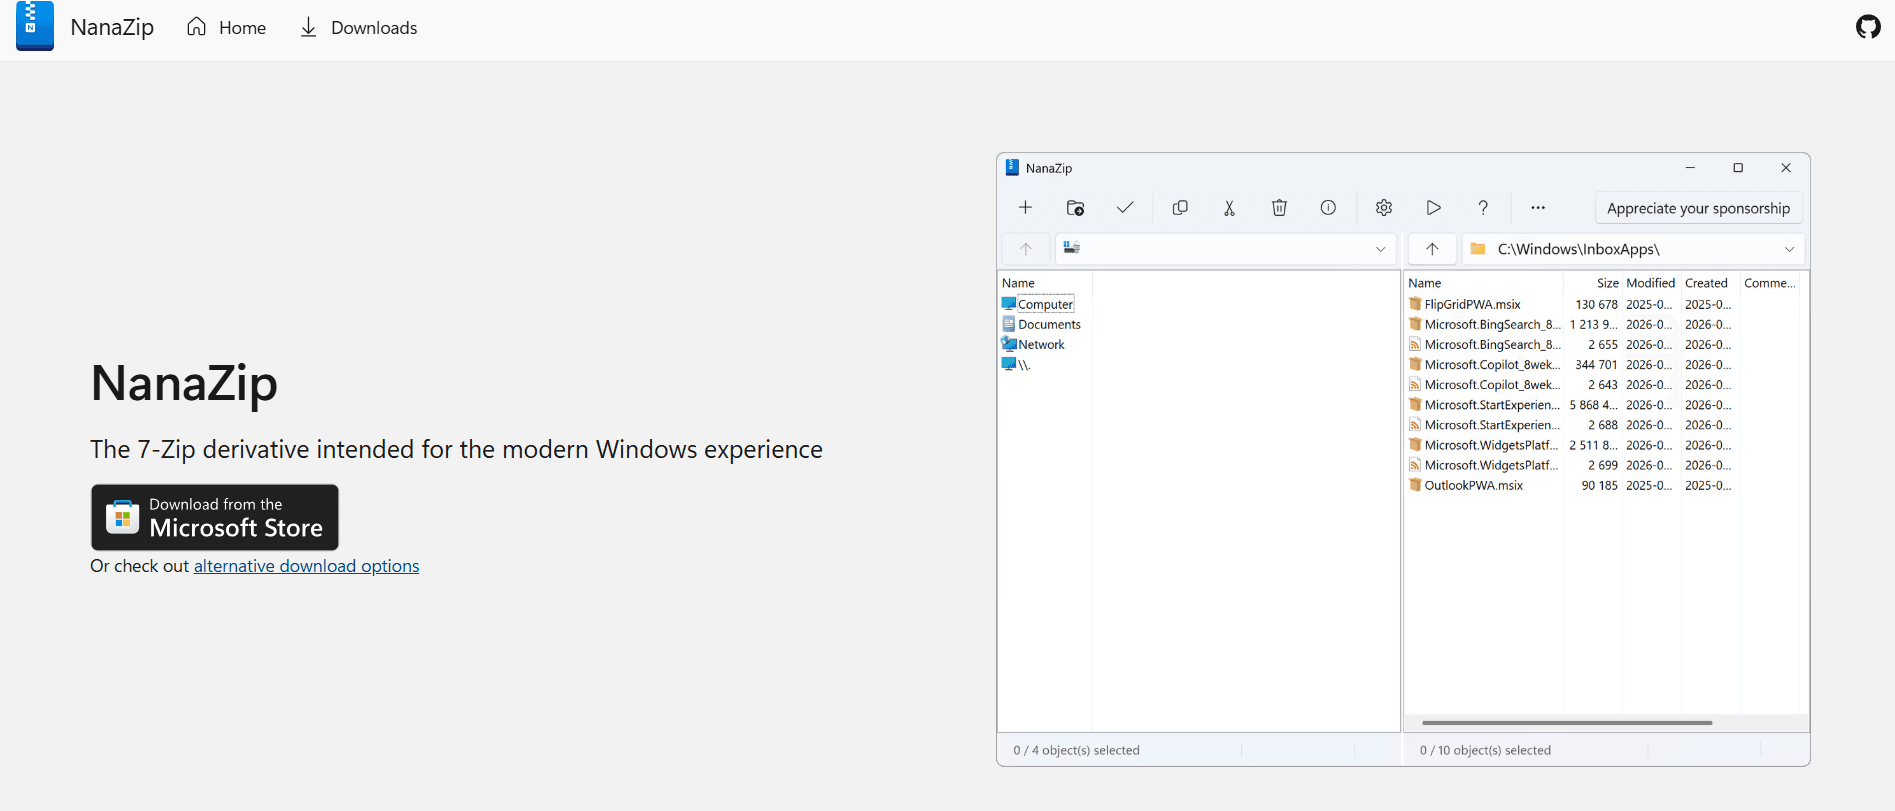The height and width of the screenshot is (811, 1895).
Task: Open the three-dots more options menu
Action: point(1538,208)
